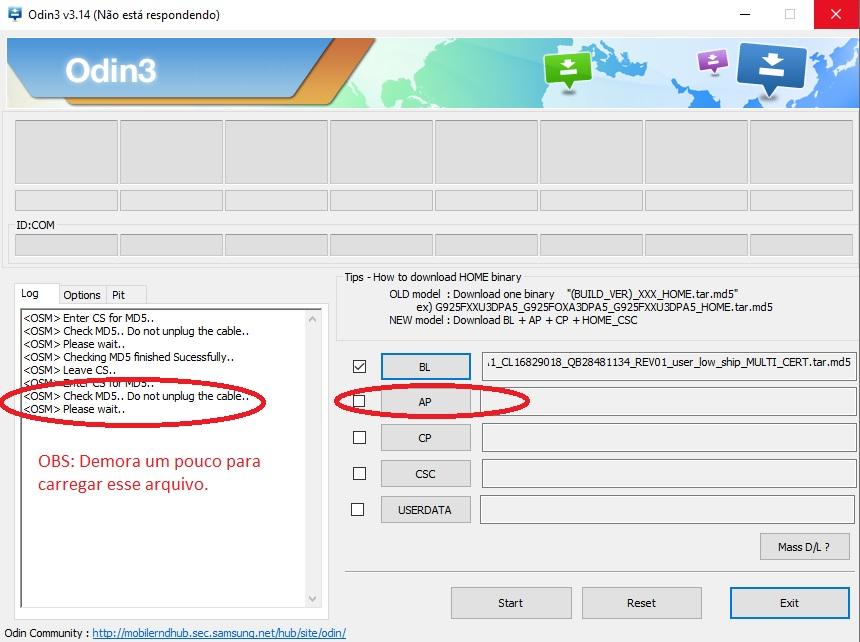Enable the AP file checkbox

359,401
